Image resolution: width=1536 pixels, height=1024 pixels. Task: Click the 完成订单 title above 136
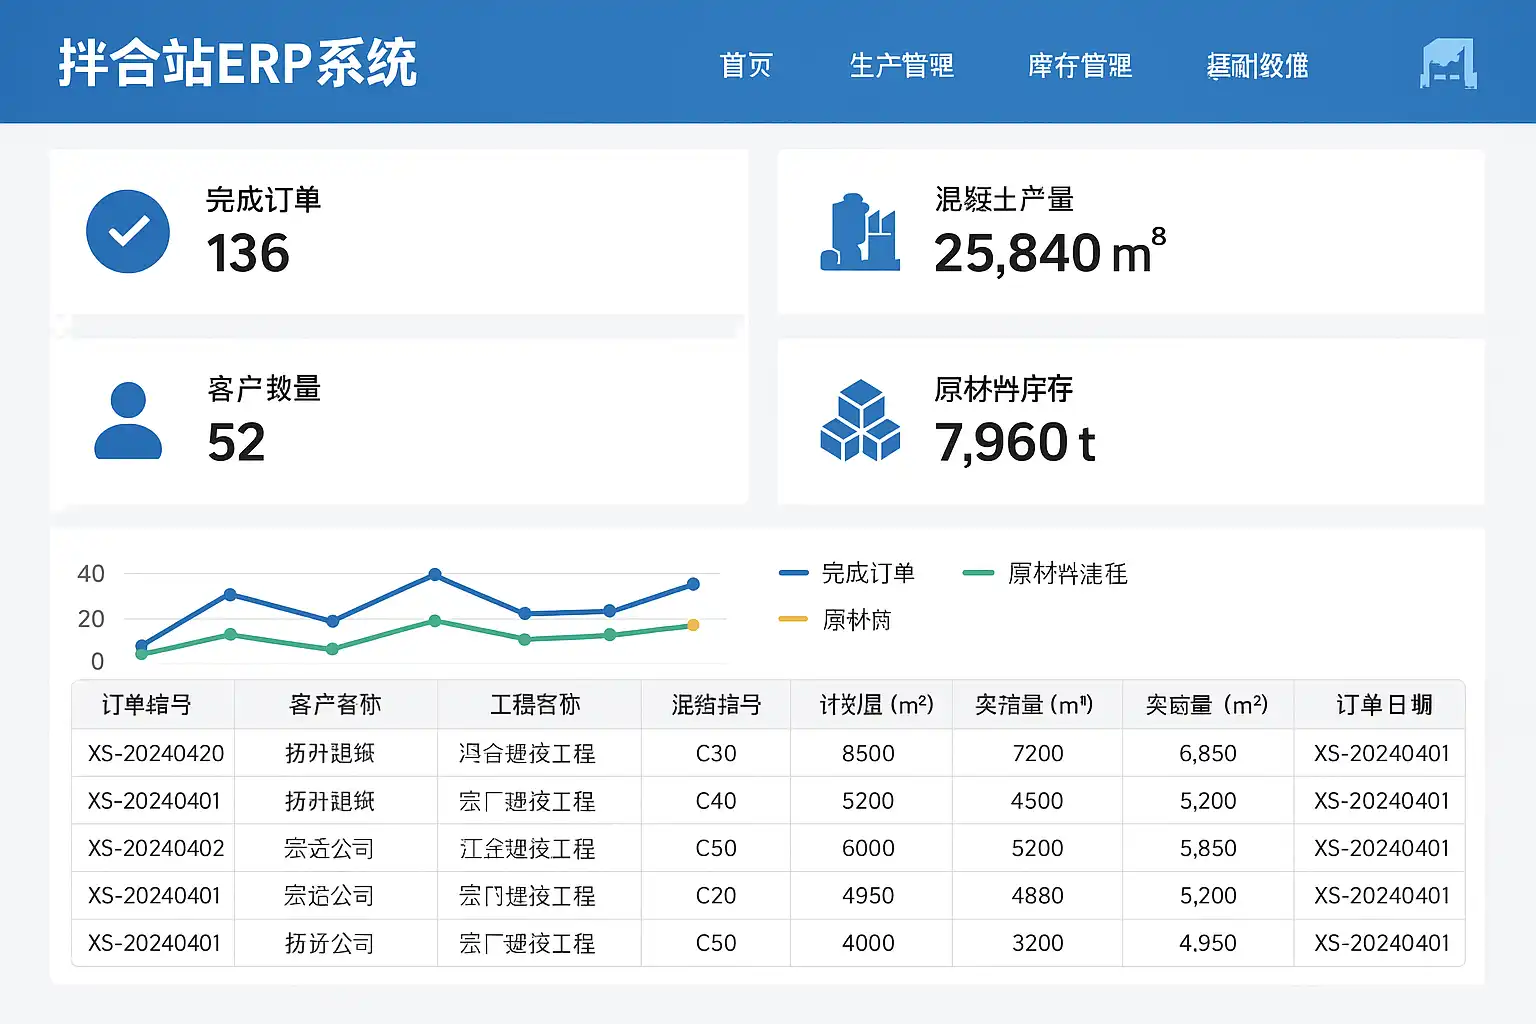click(x=263, y=199)
